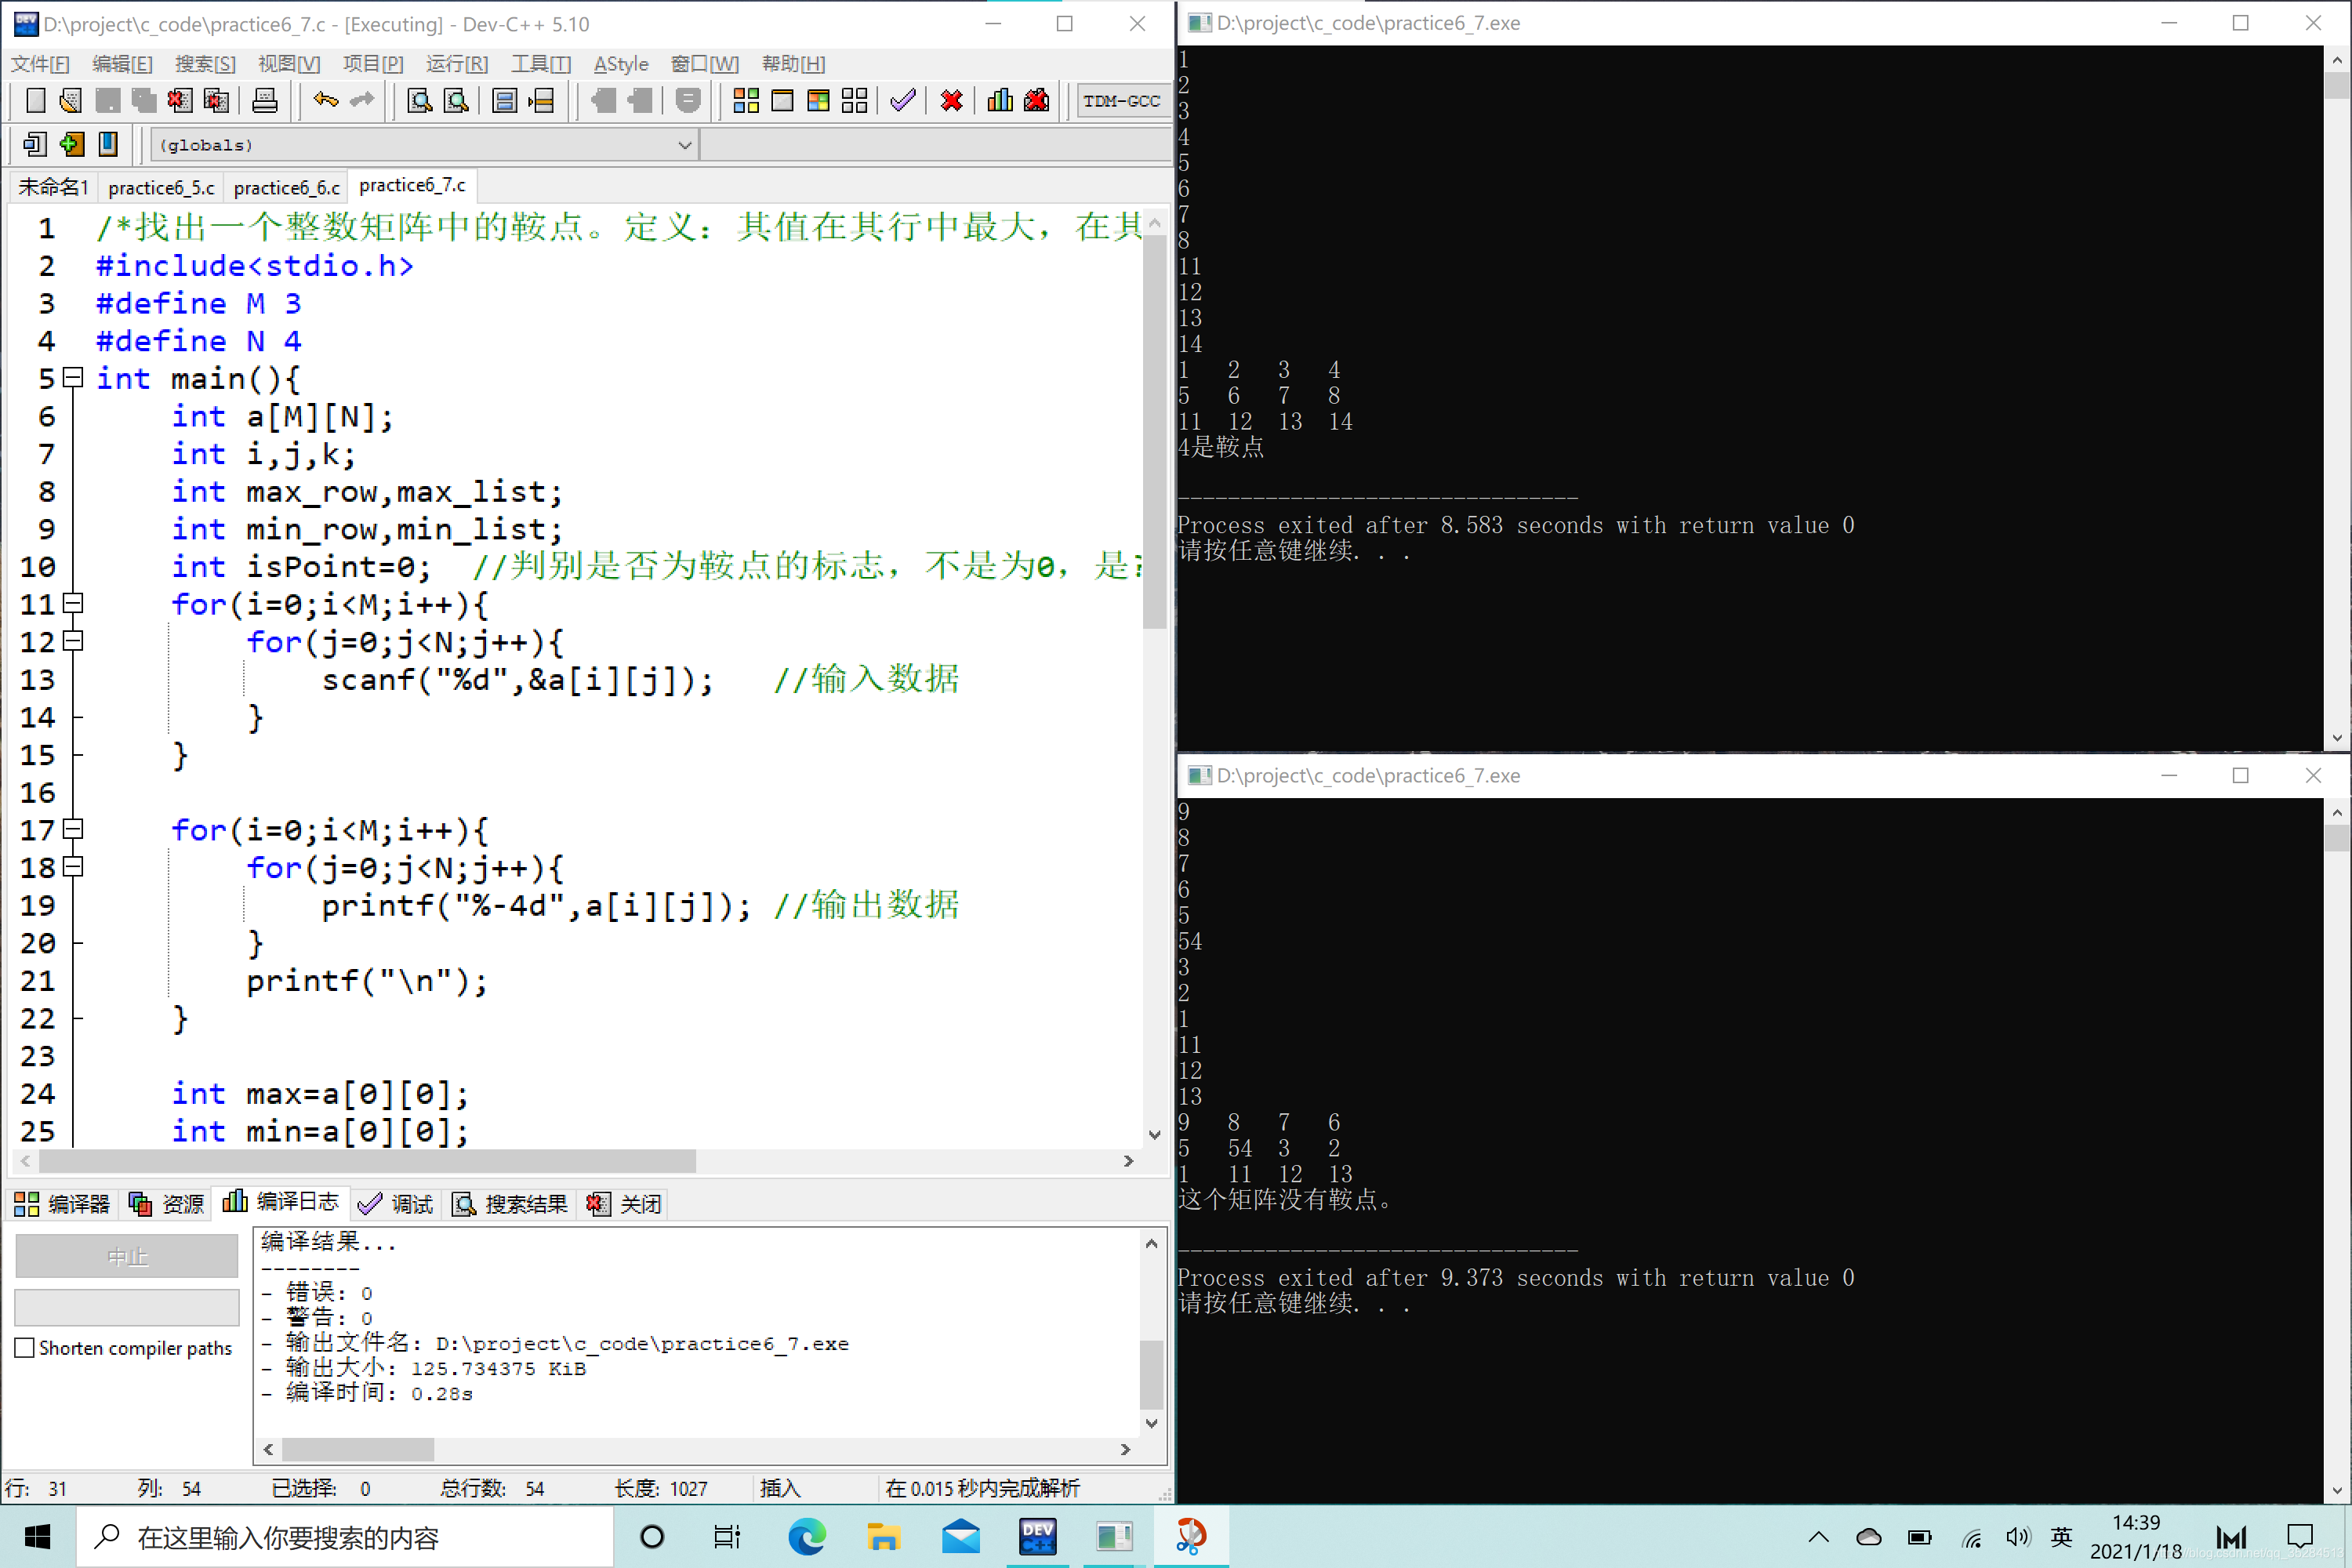Enable Shorten compiler paths checkbox
The image size is (2352, 1568).
pos(25,1348)
